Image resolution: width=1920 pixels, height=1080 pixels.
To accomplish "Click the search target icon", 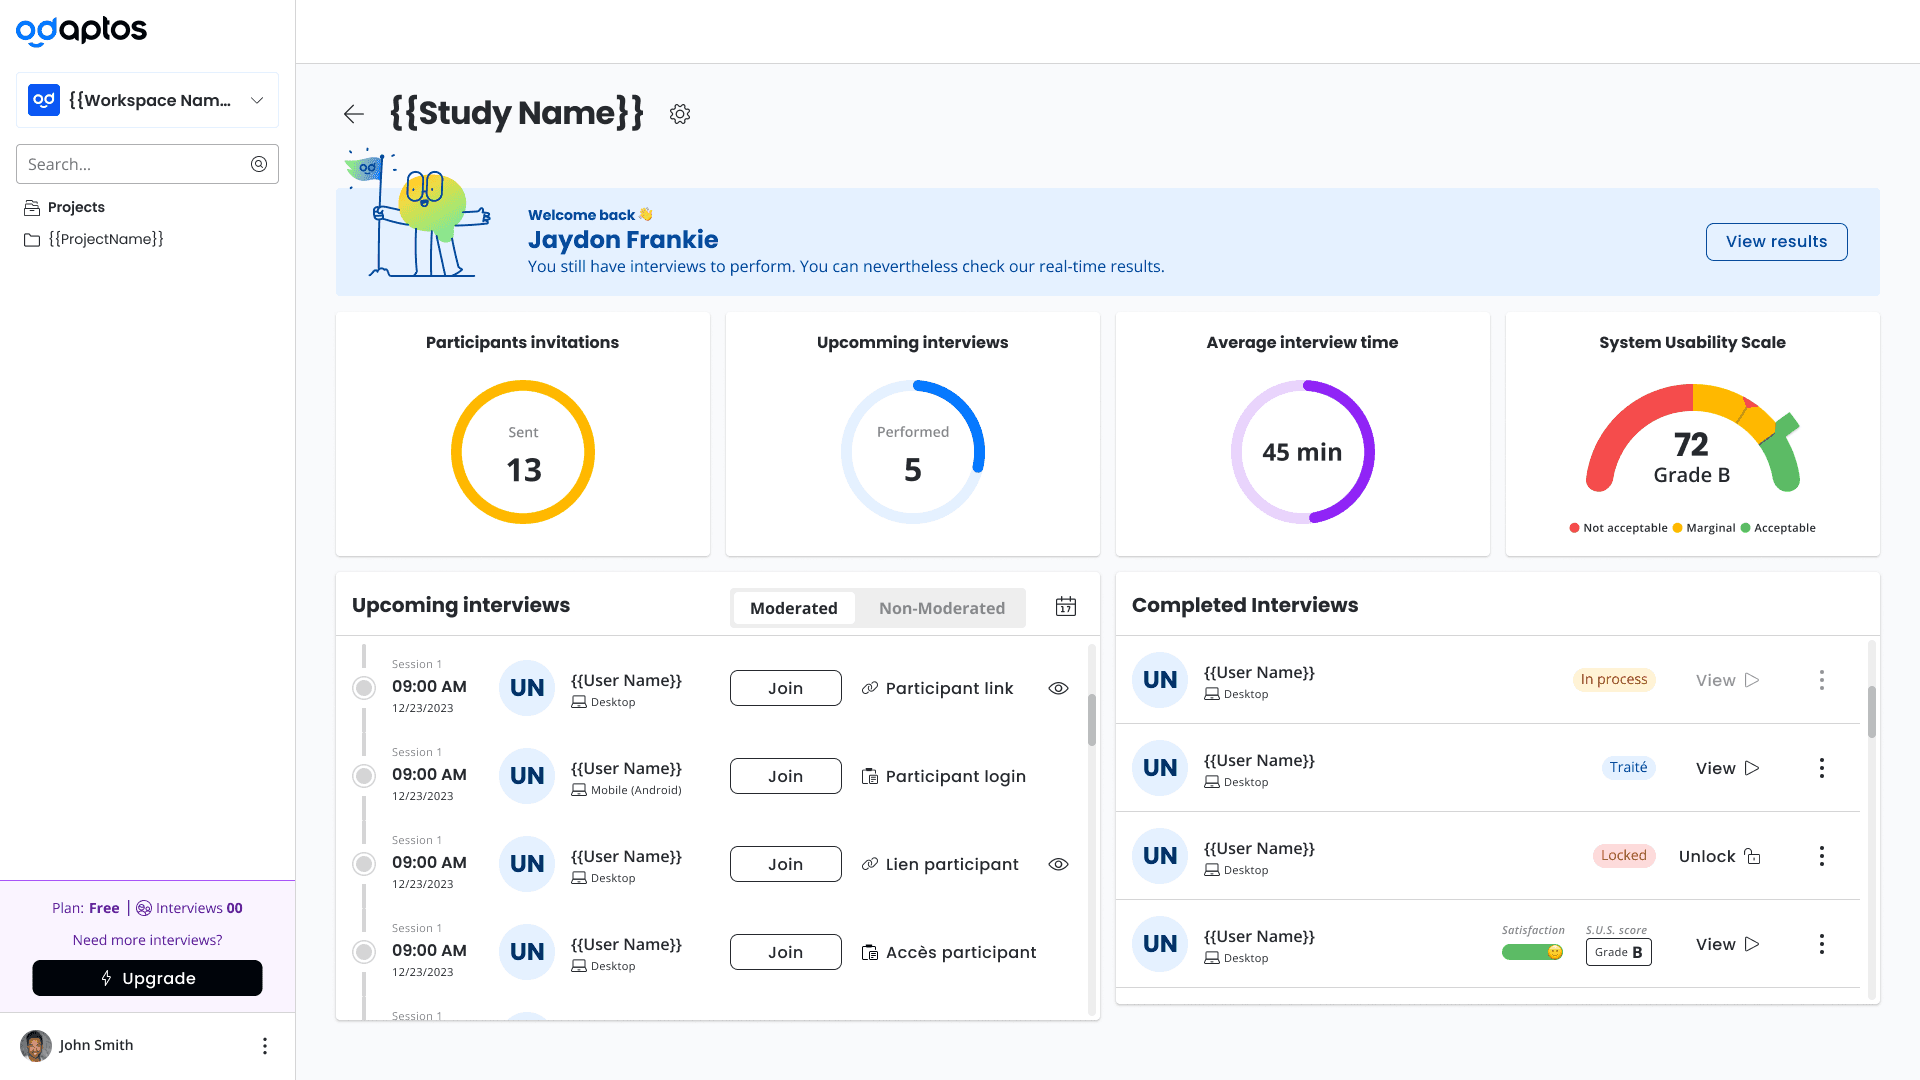I will pyautogui.click(x=259, y=164).
